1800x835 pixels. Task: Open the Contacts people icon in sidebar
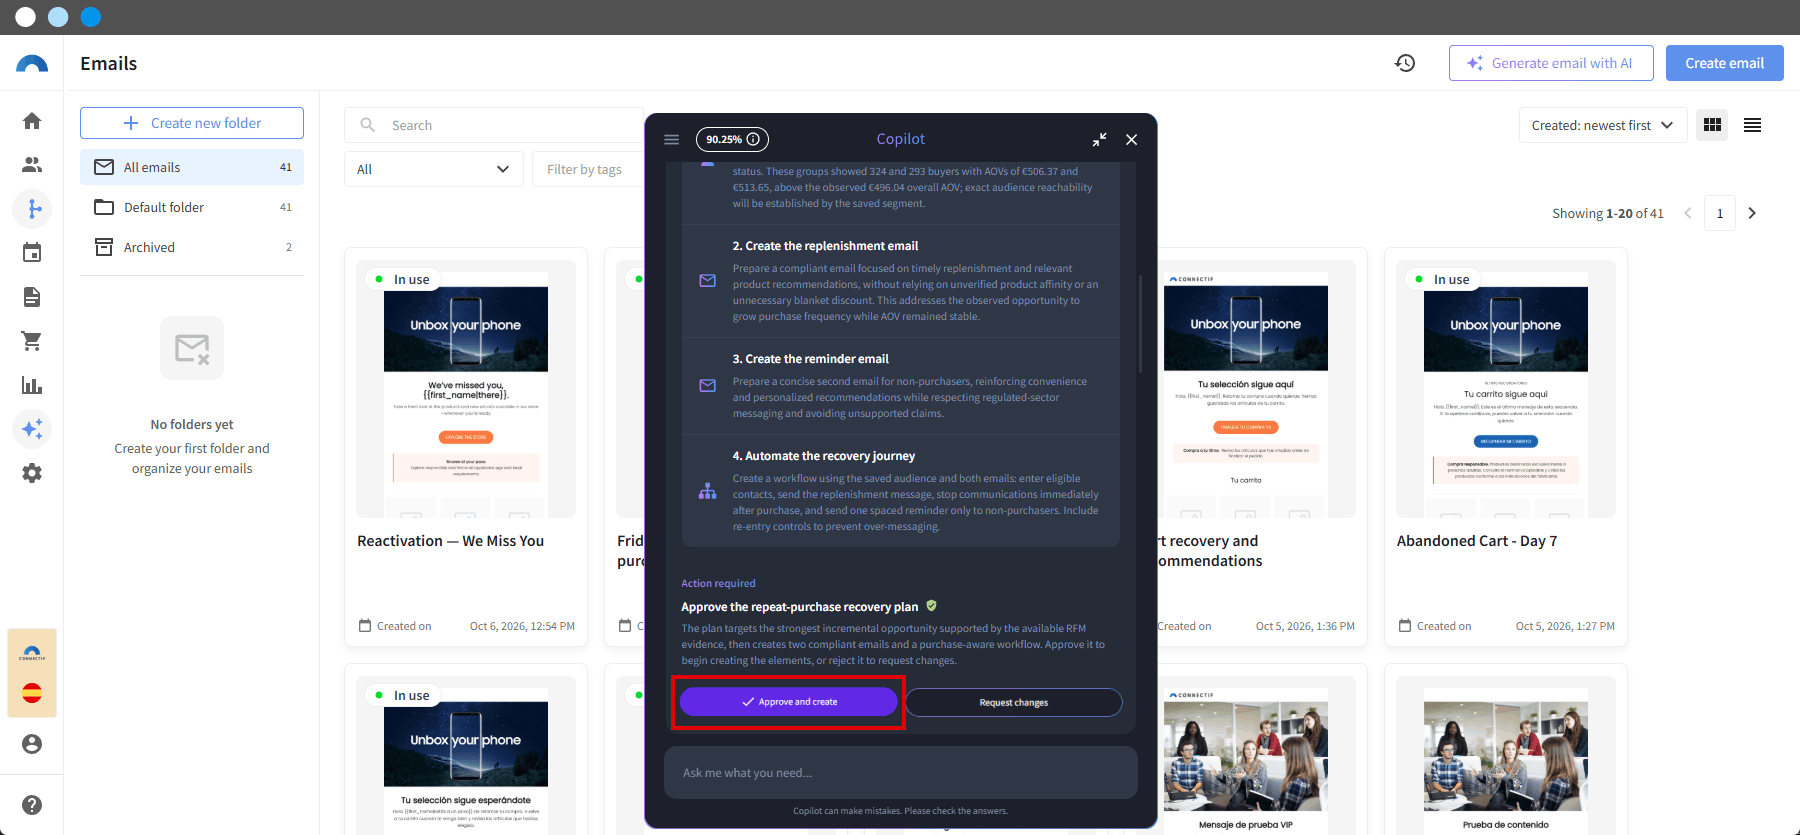point(32,165)
